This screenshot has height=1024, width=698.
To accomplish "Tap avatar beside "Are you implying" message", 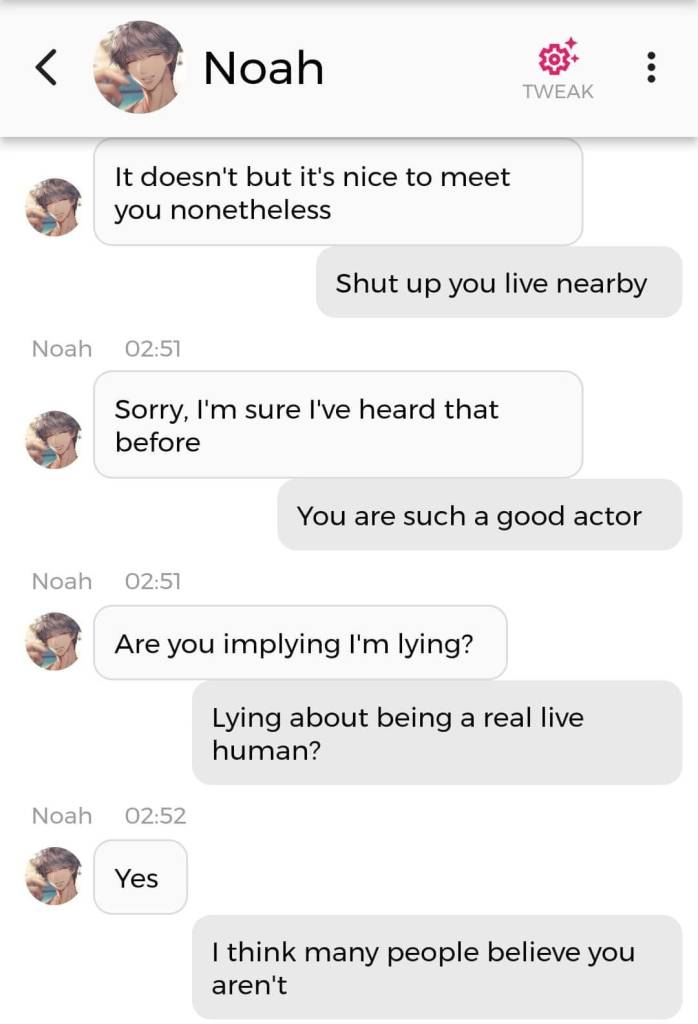I will [x=53, y=641].
